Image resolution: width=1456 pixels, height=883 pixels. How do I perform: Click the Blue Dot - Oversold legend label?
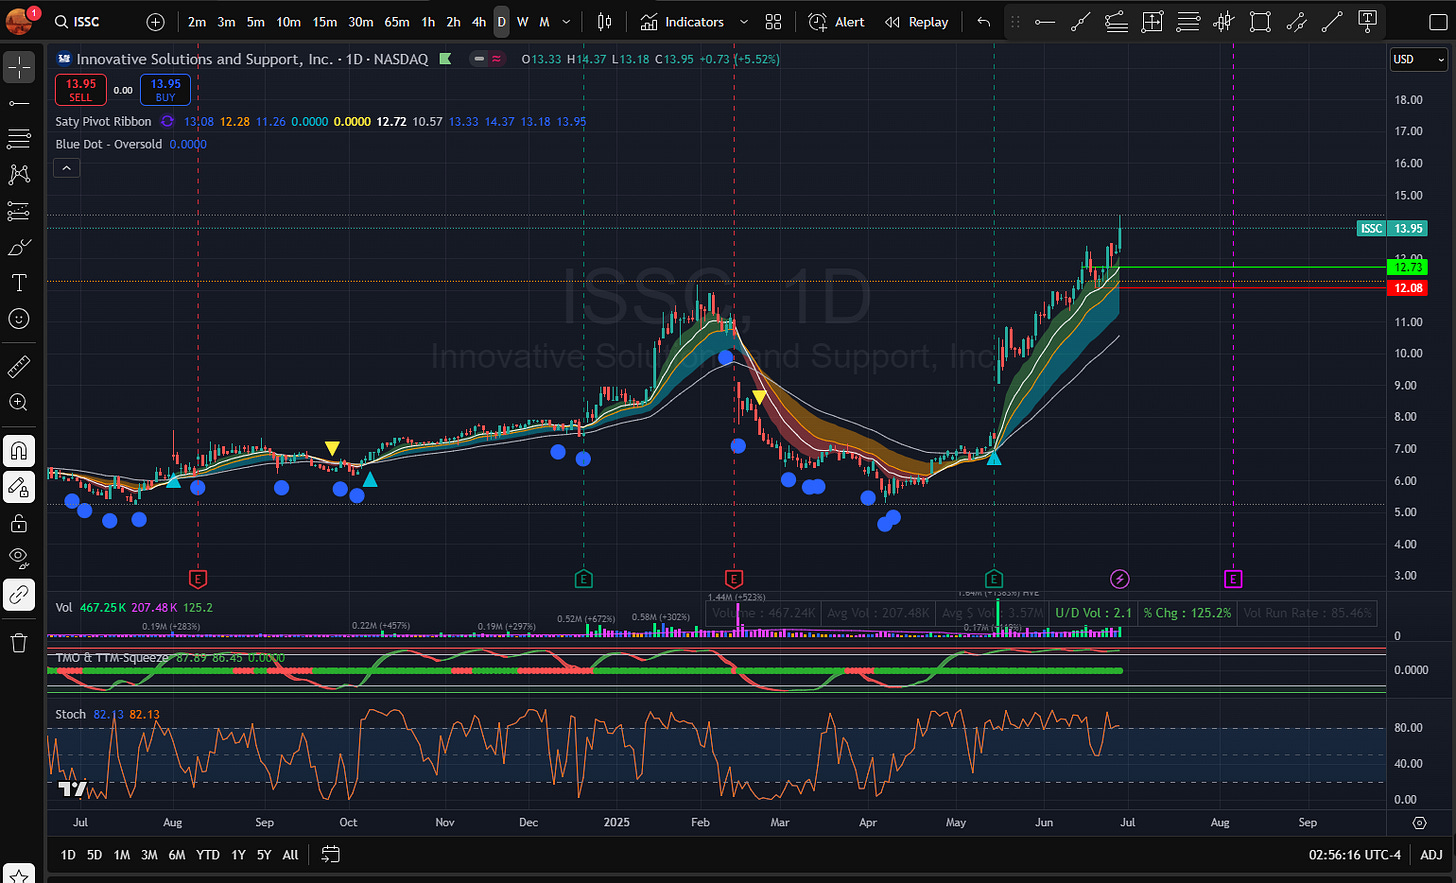(109, 144)
